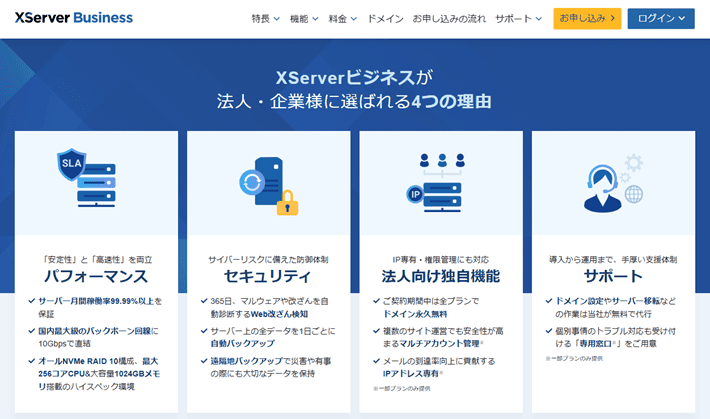Select the 法人向け独自機能 card heading
The height and width of the screenshot is (419, 710).
pos(441,276)
